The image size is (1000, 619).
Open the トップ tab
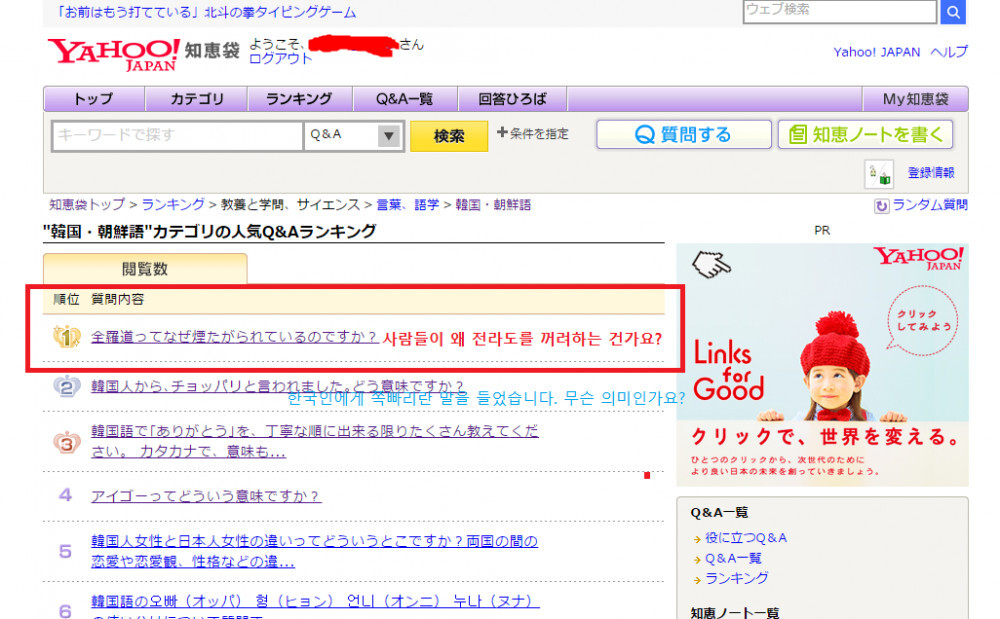[94, 99]
